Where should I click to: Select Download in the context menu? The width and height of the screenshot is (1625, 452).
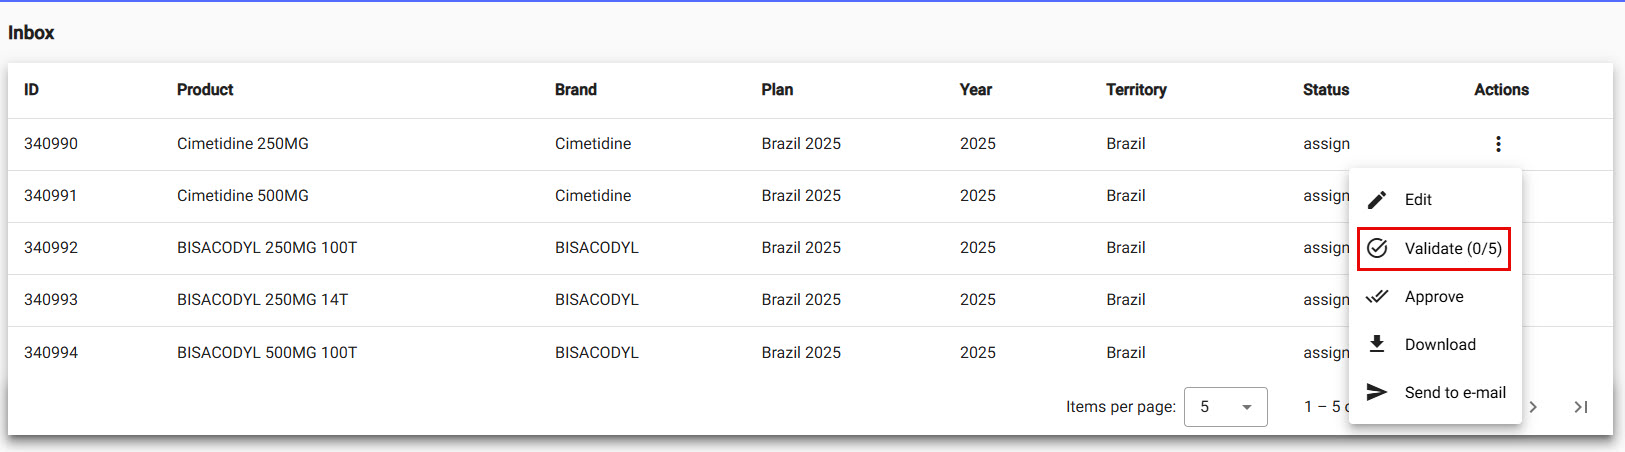tap(1440, 345)
